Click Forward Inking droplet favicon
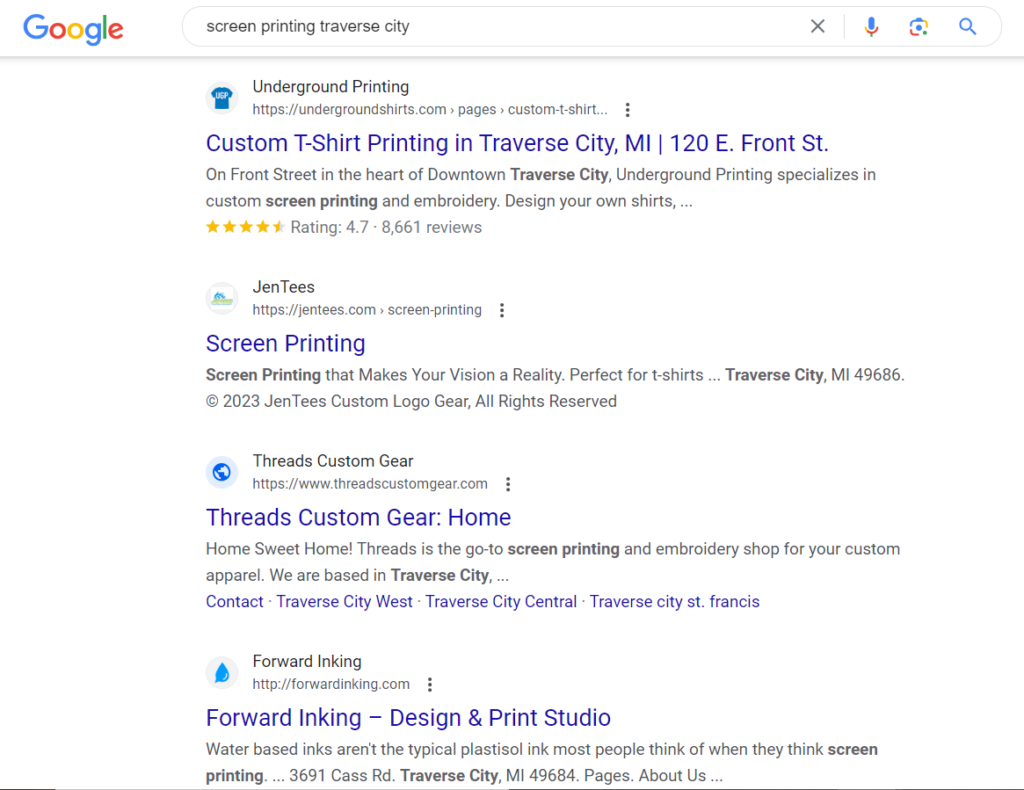 [x=222, y=672]
